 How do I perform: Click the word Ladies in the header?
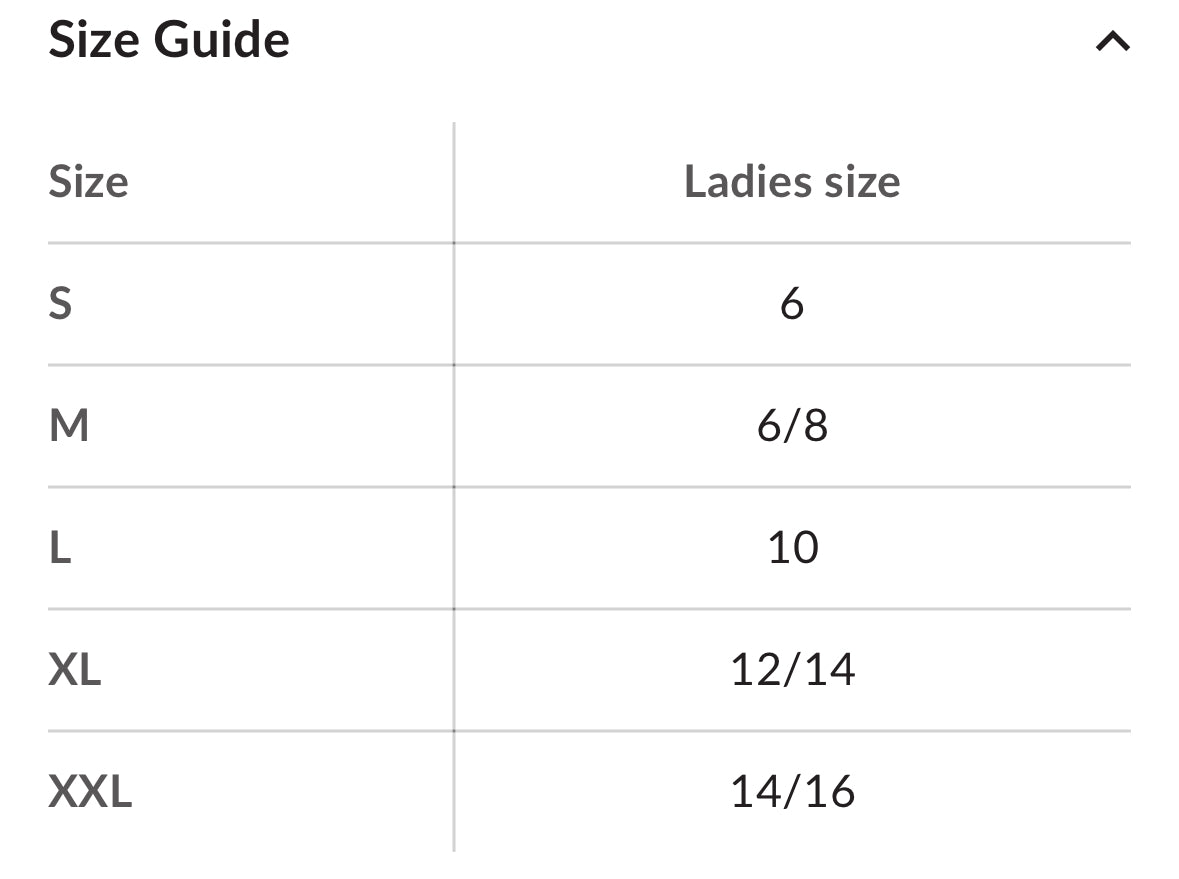(x=748, y=182)
